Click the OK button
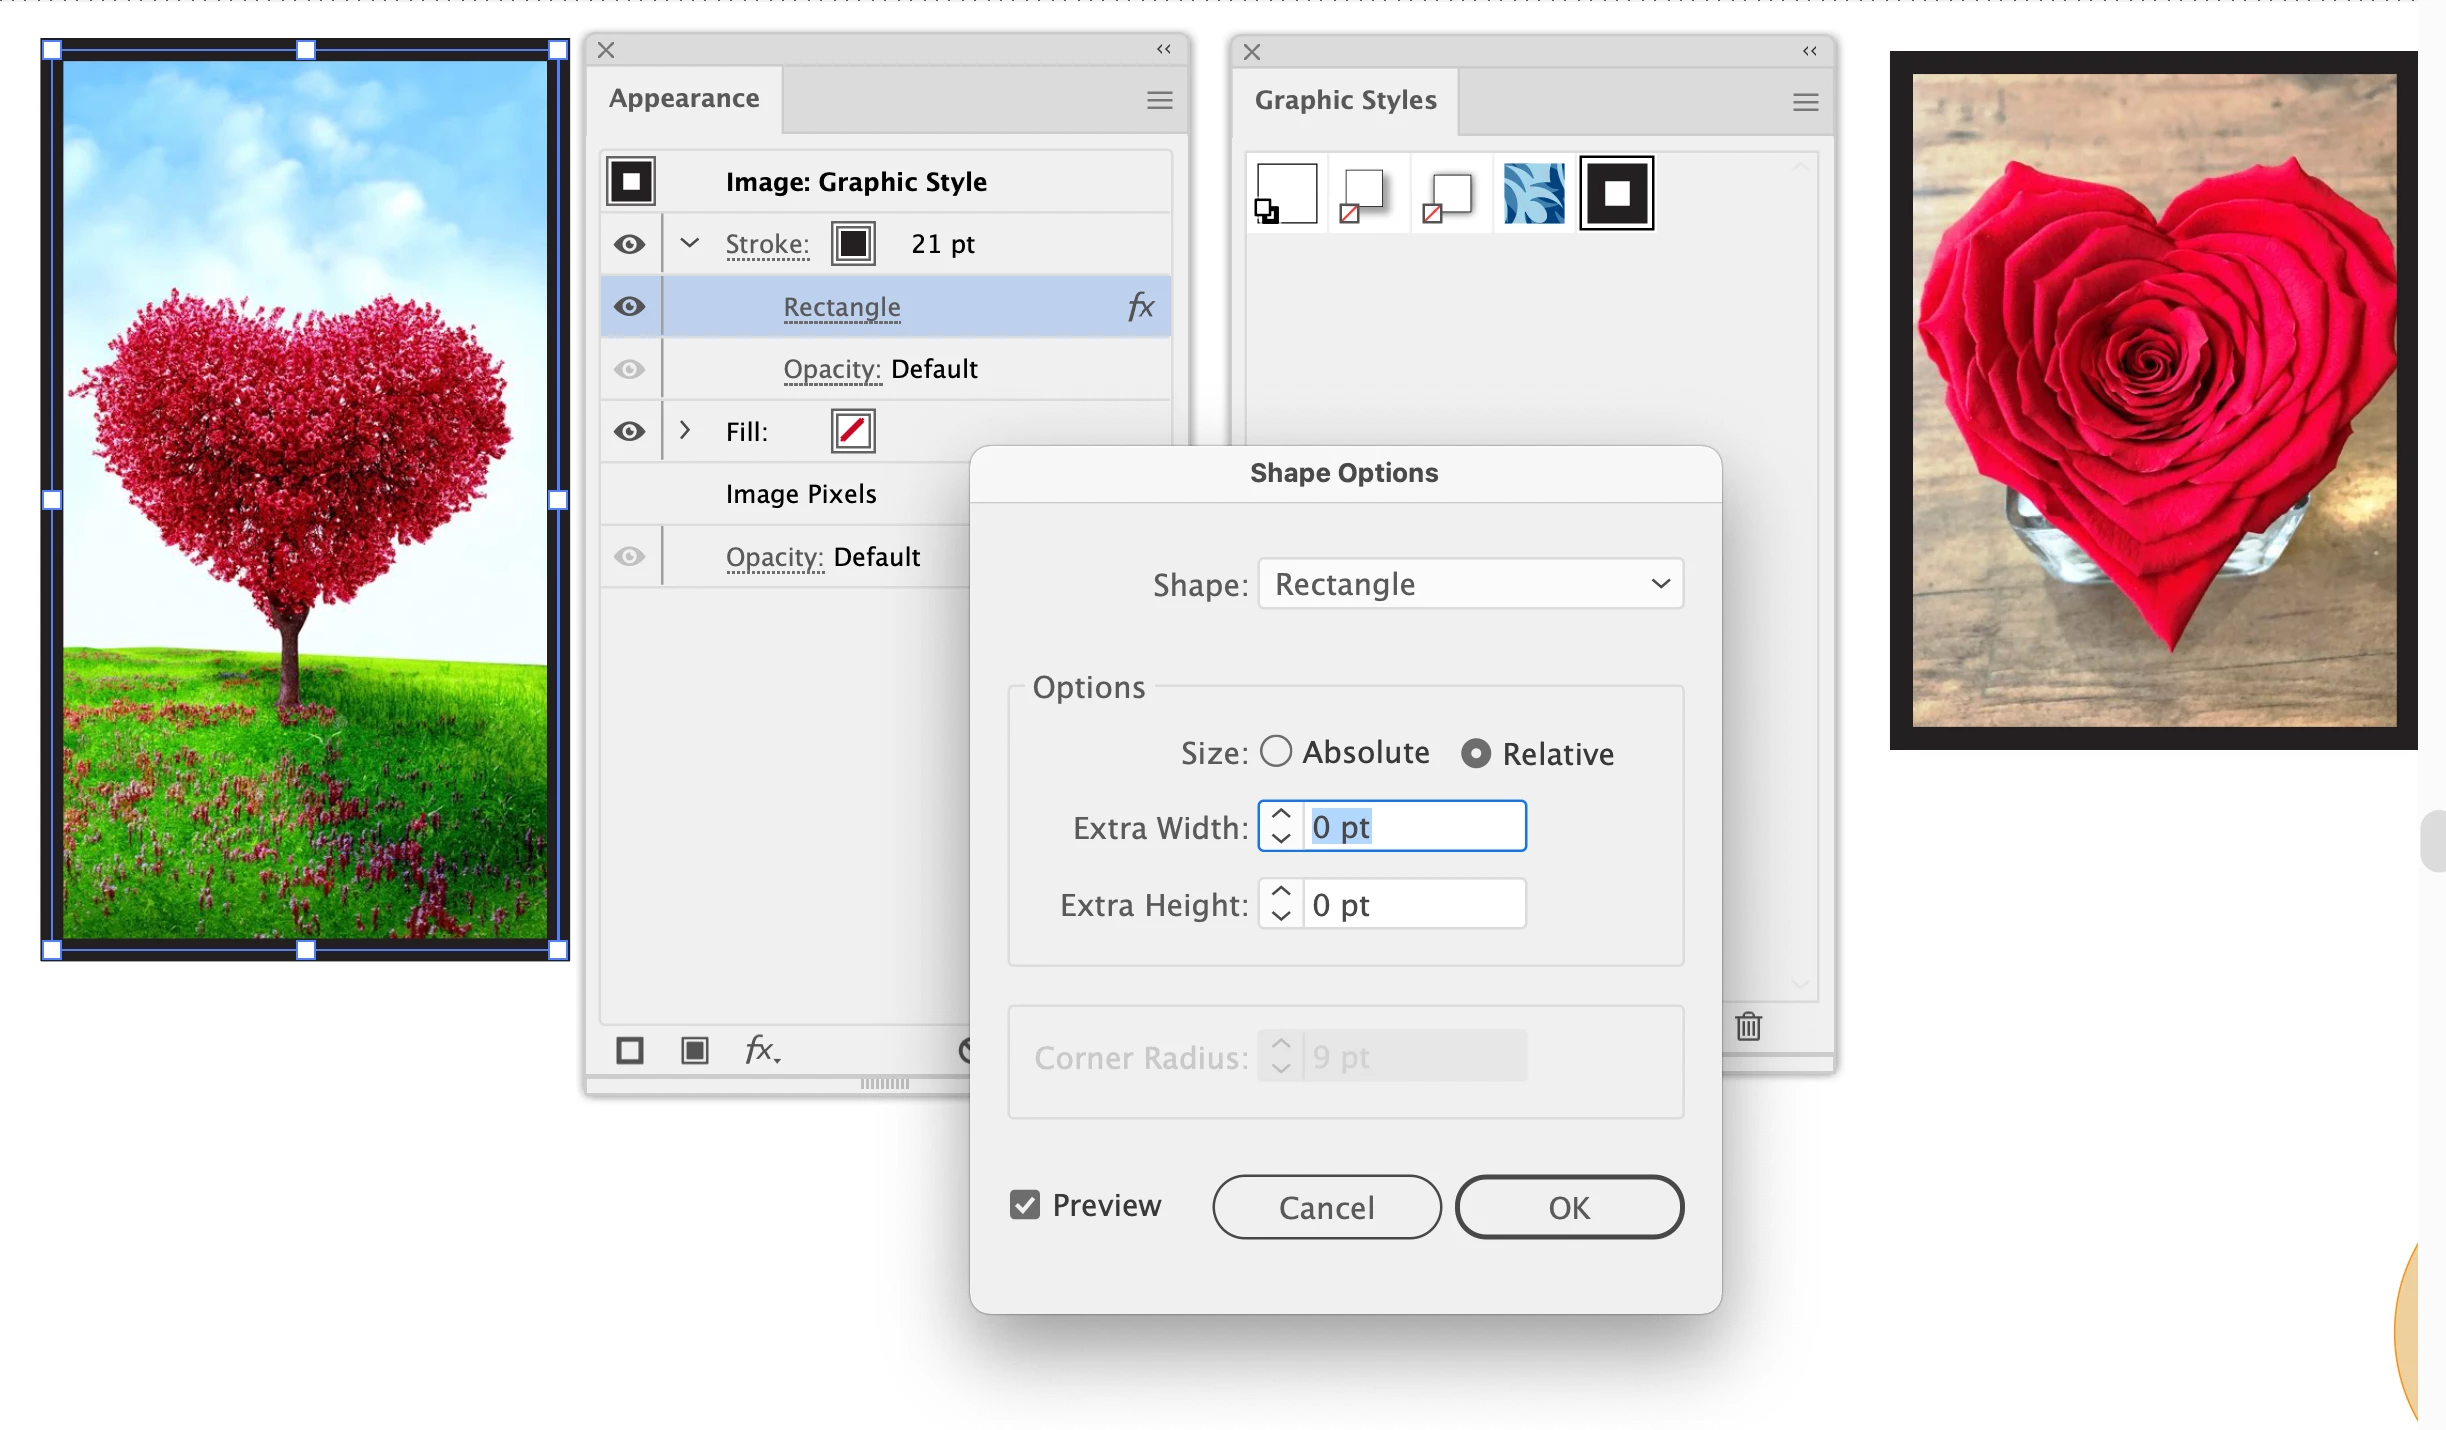The height and width of the screenshot is (1430, 2446). [1568, 1207]
